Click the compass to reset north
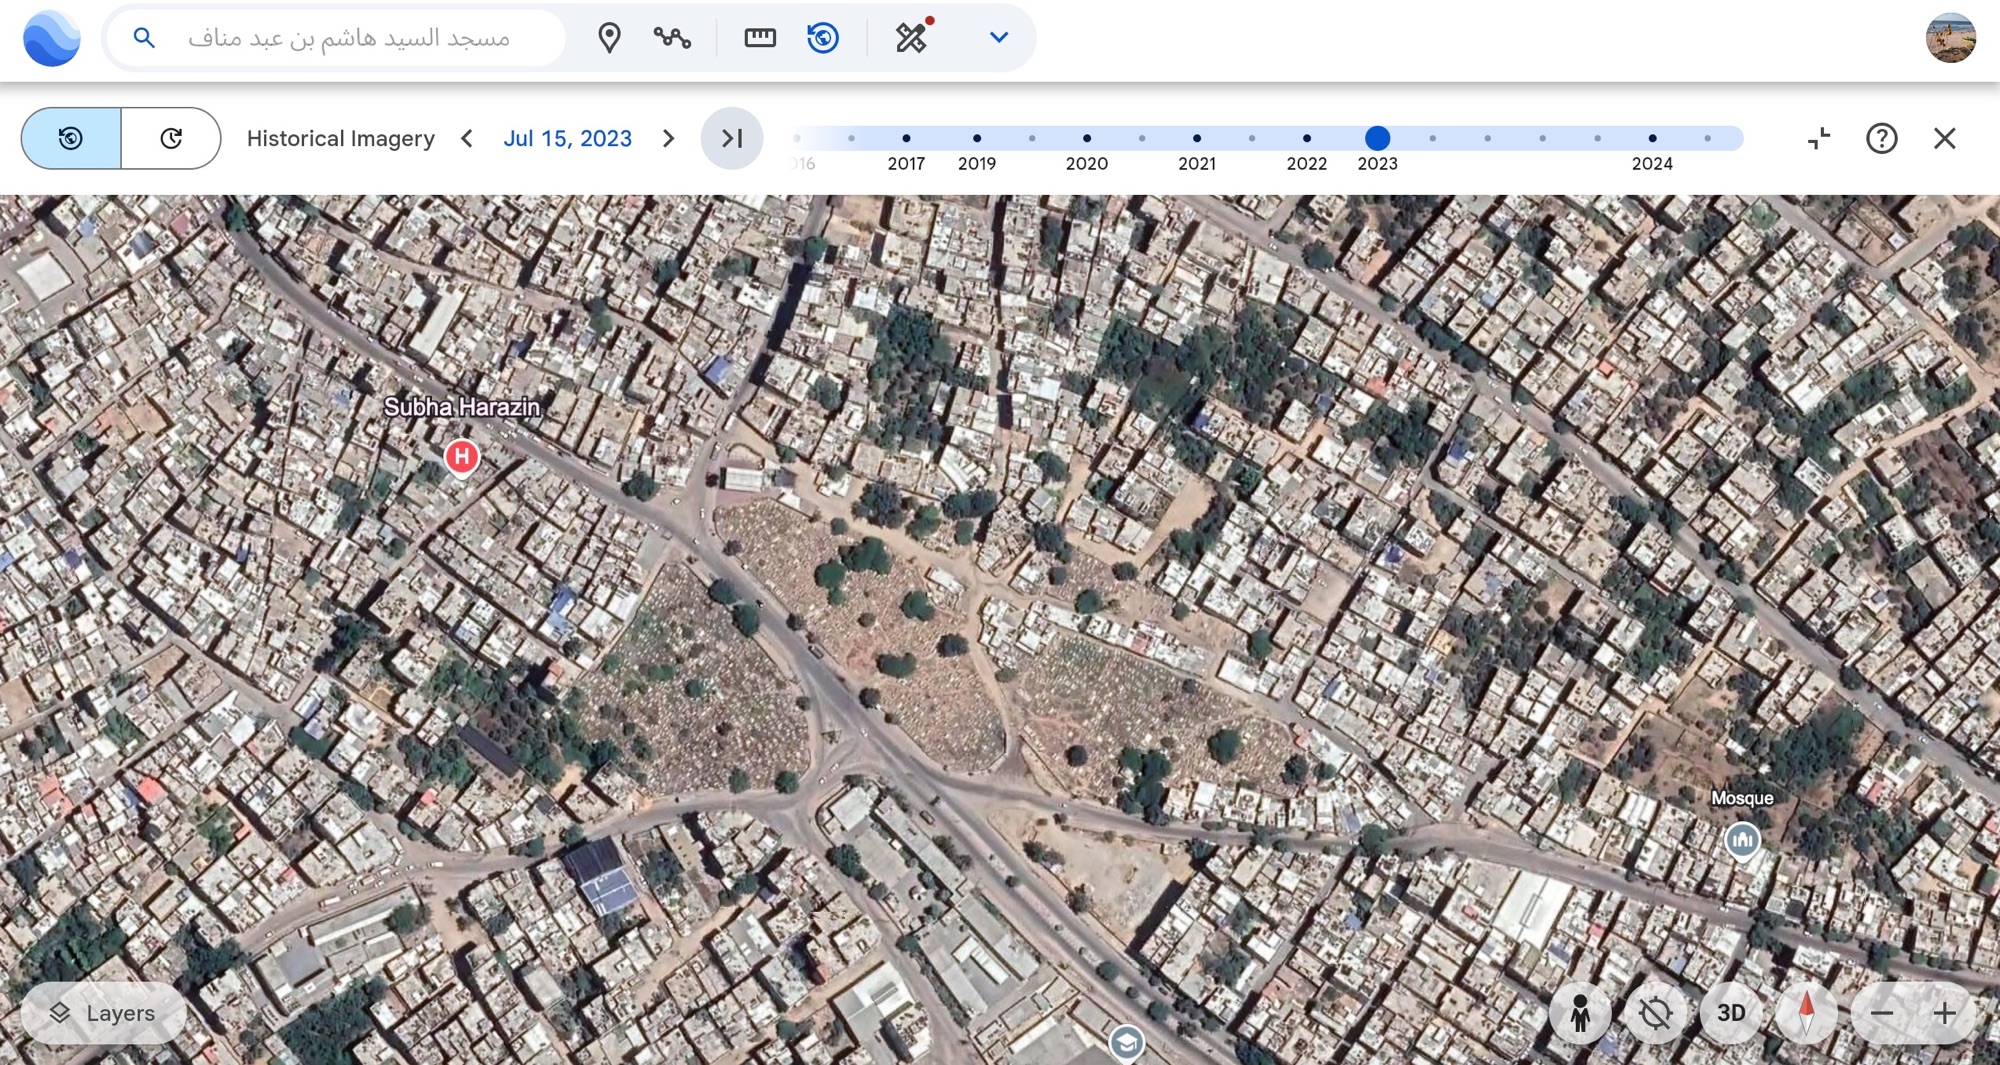 coord(1806,1013)
